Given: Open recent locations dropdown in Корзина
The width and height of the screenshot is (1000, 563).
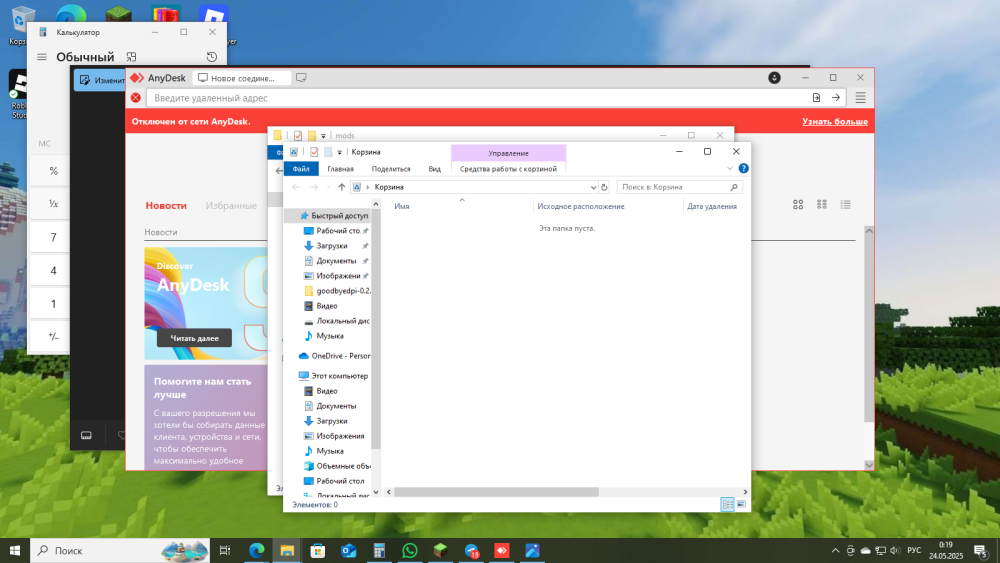Looking at the screenshot, I should coord(328,187).
